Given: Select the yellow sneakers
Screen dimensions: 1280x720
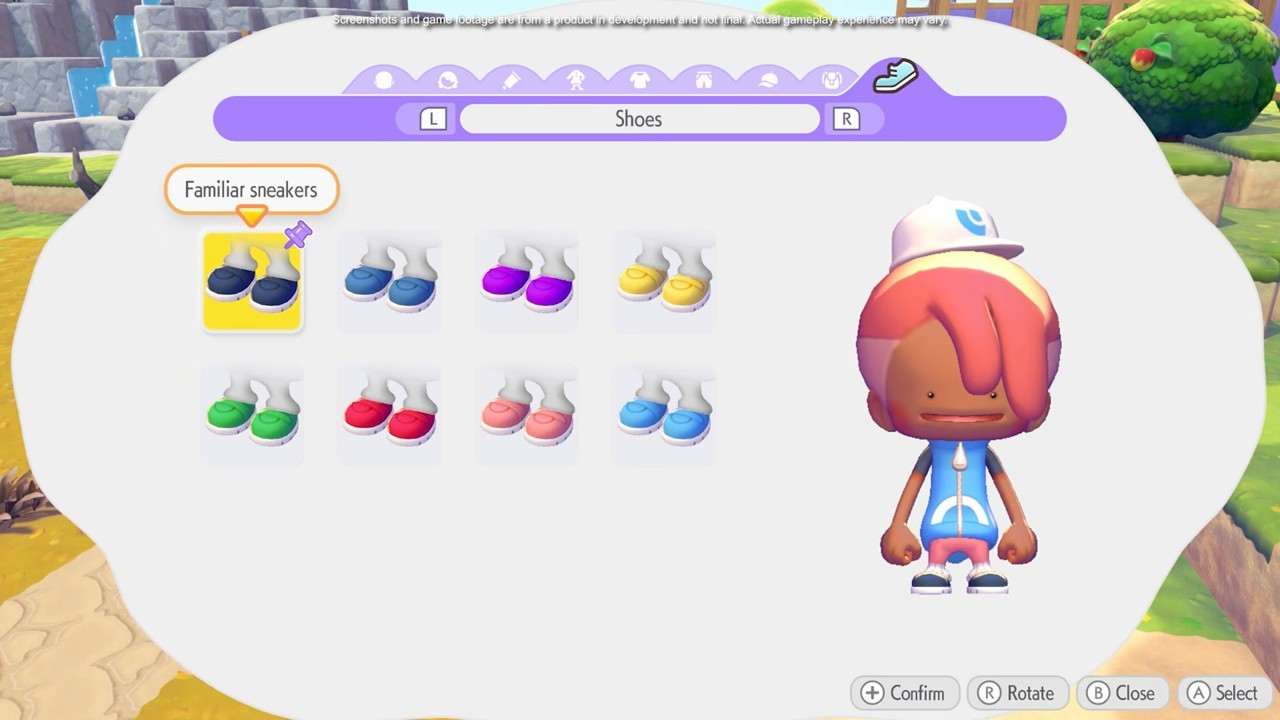Looking at the screenshot, I should coord(664,282).
